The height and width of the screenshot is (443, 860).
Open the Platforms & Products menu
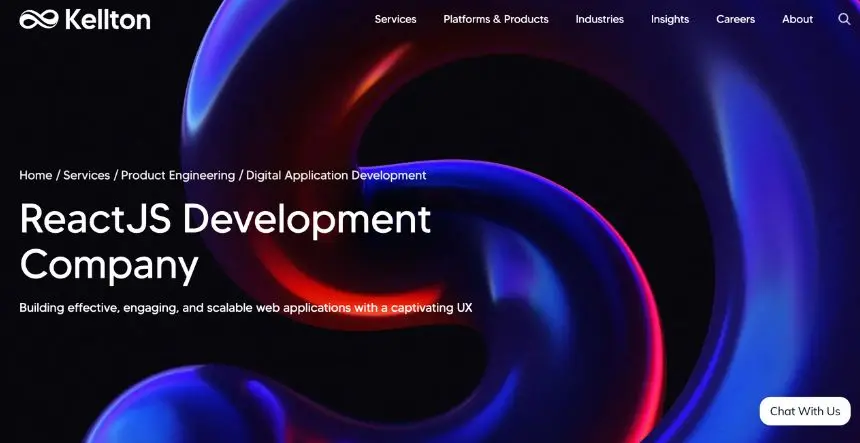tap(496, 19)
